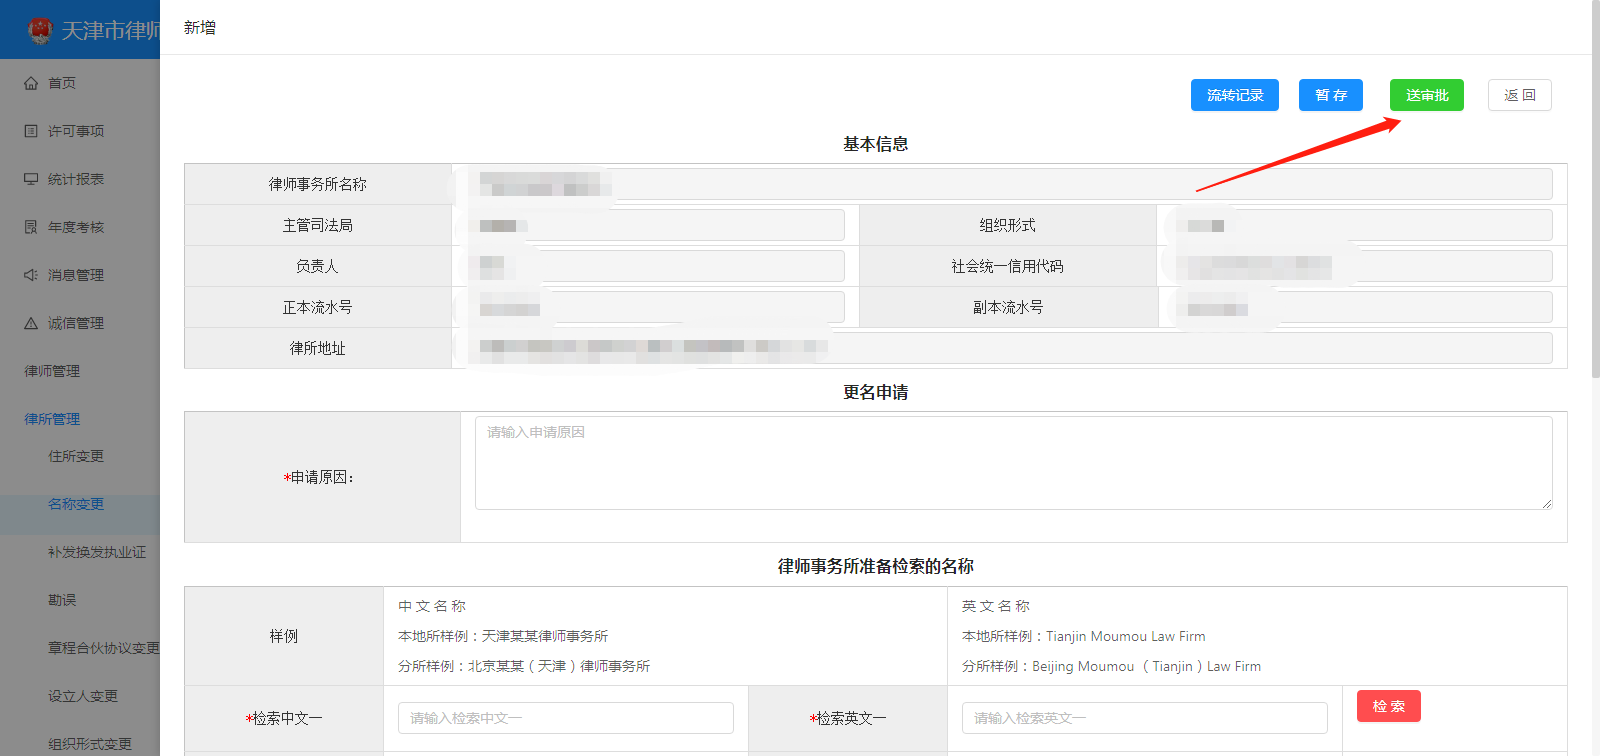Screen dimensions: 1600x756
Task: View 流转记录 via the blue button
Action: click(1234, 95)
